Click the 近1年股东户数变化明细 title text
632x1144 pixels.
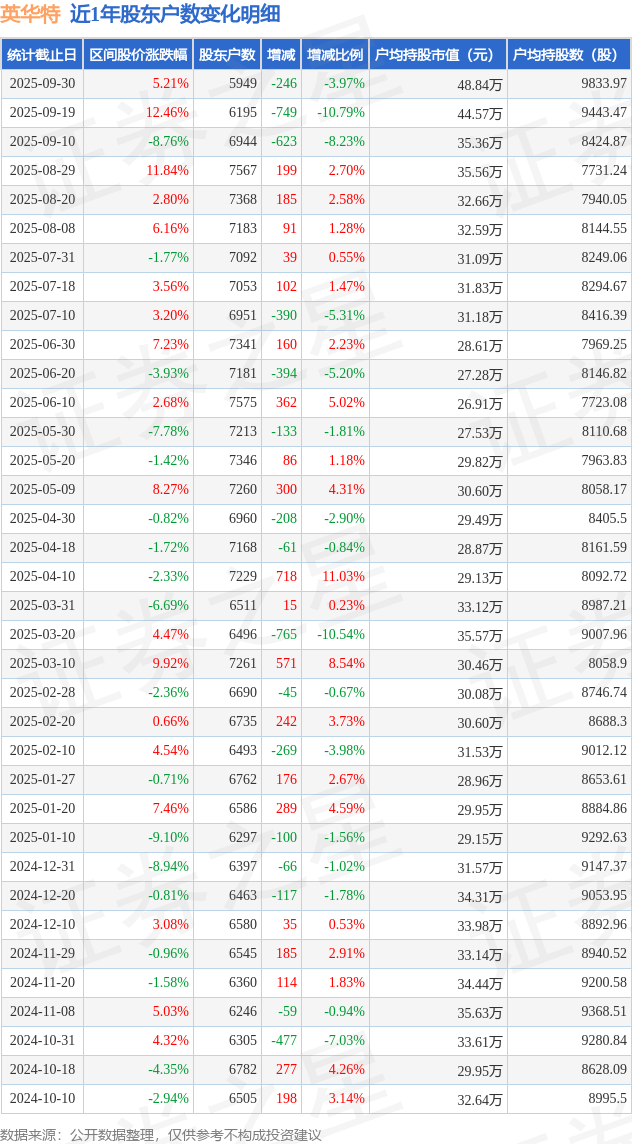tap(175, 14)
